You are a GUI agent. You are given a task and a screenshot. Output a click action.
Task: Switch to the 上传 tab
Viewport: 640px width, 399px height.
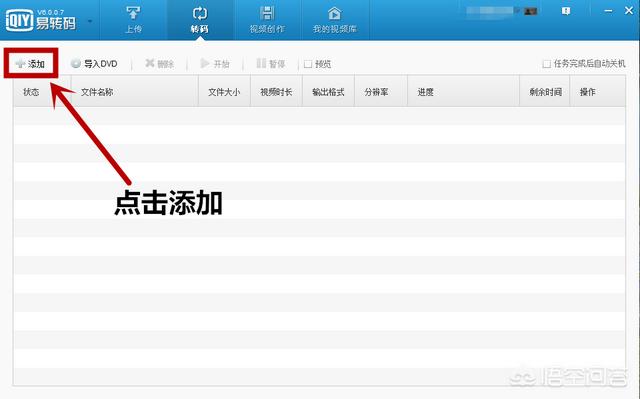click(133, 20)
